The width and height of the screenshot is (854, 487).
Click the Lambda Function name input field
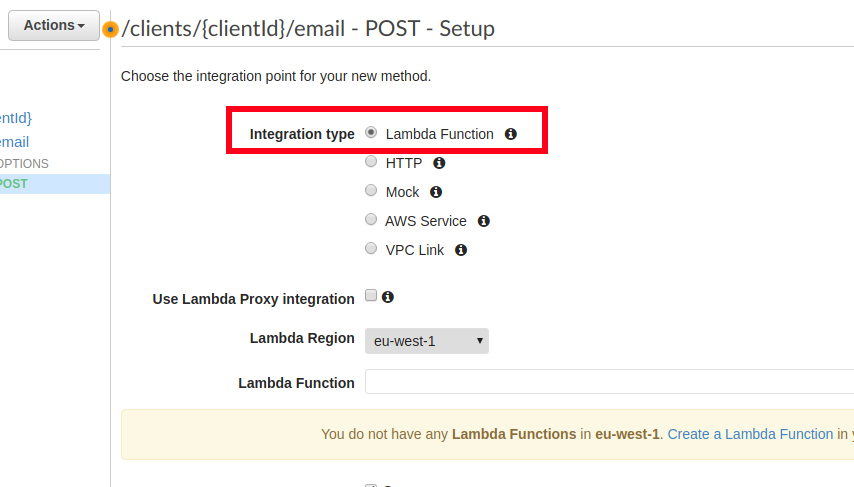tap(609, 382)
